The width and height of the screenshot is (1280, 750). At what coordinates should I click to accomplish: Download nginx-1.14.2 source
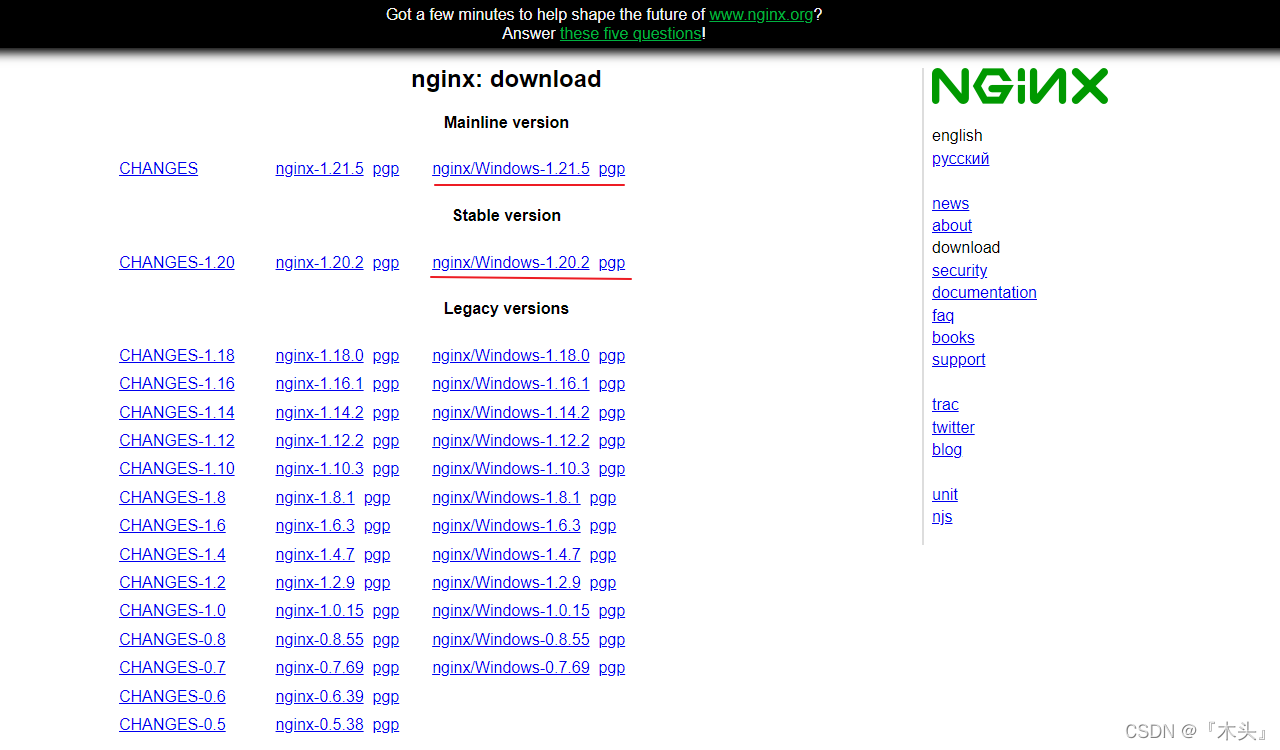coord(320,412)
